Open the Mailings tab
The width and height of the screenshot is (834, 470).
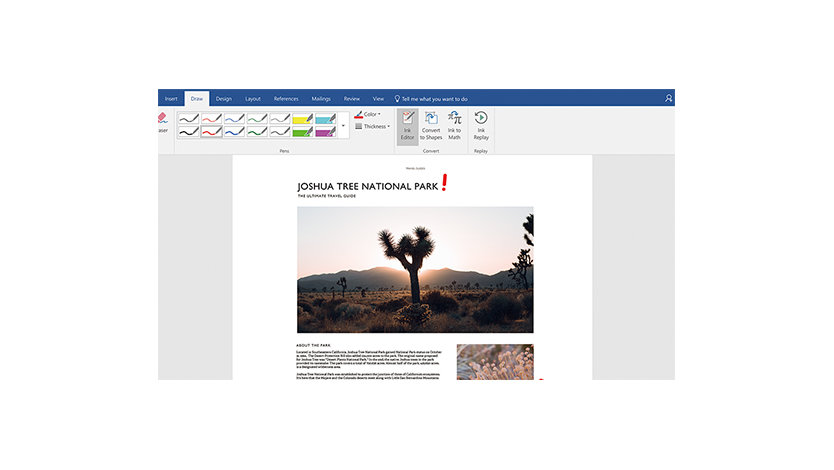click(x=321, y=99)
